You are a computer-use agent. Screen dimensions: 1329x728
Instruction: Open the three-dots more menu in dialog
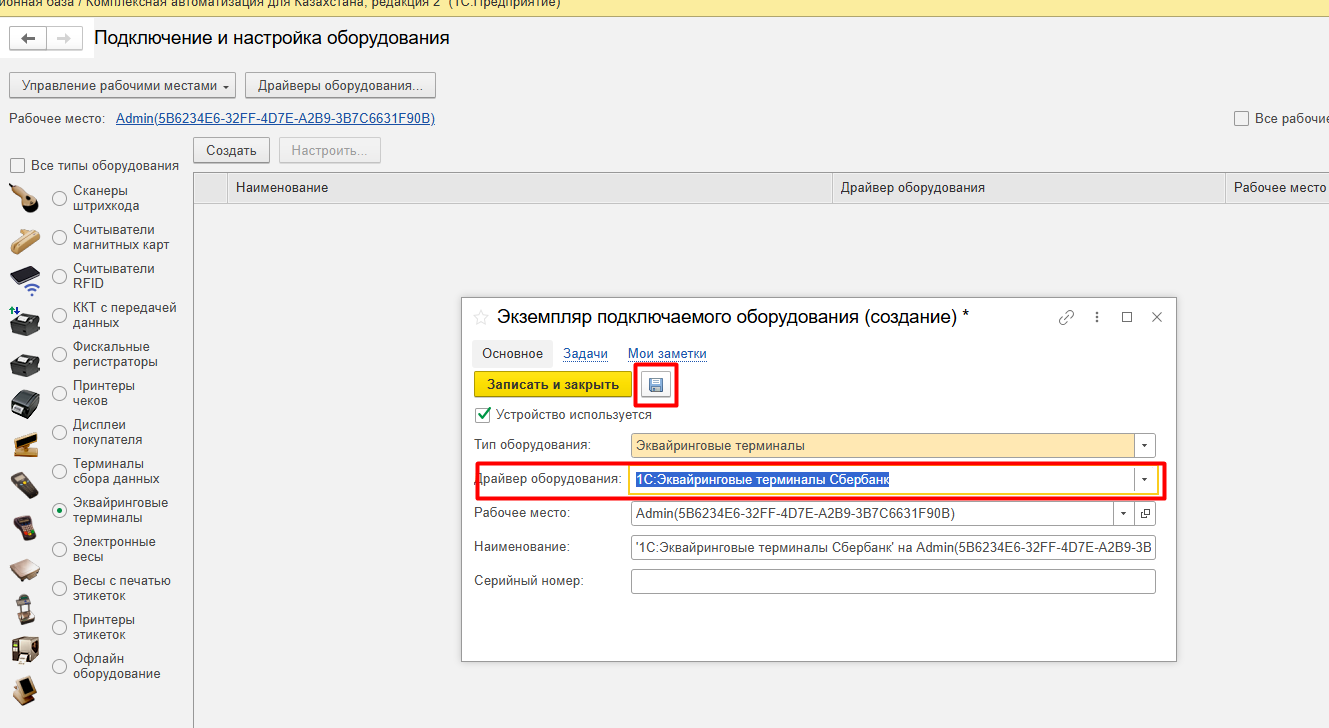point(1097,317)
